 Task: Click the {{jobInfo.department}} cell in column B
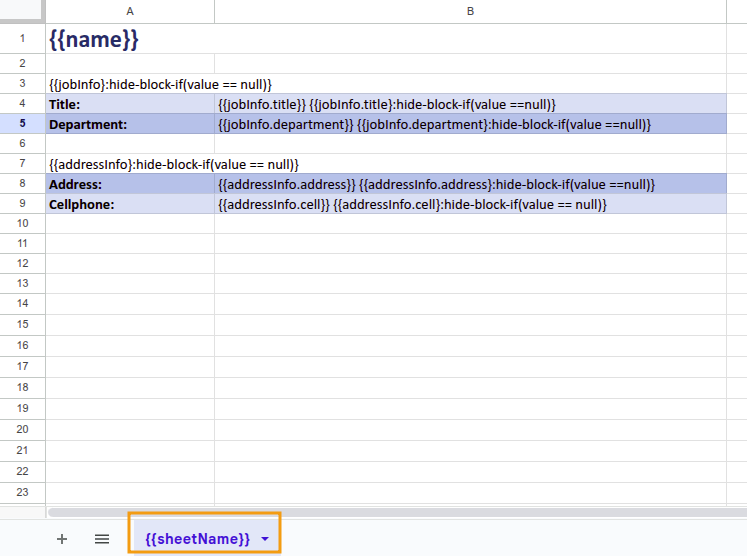click(x=470, y=124)
